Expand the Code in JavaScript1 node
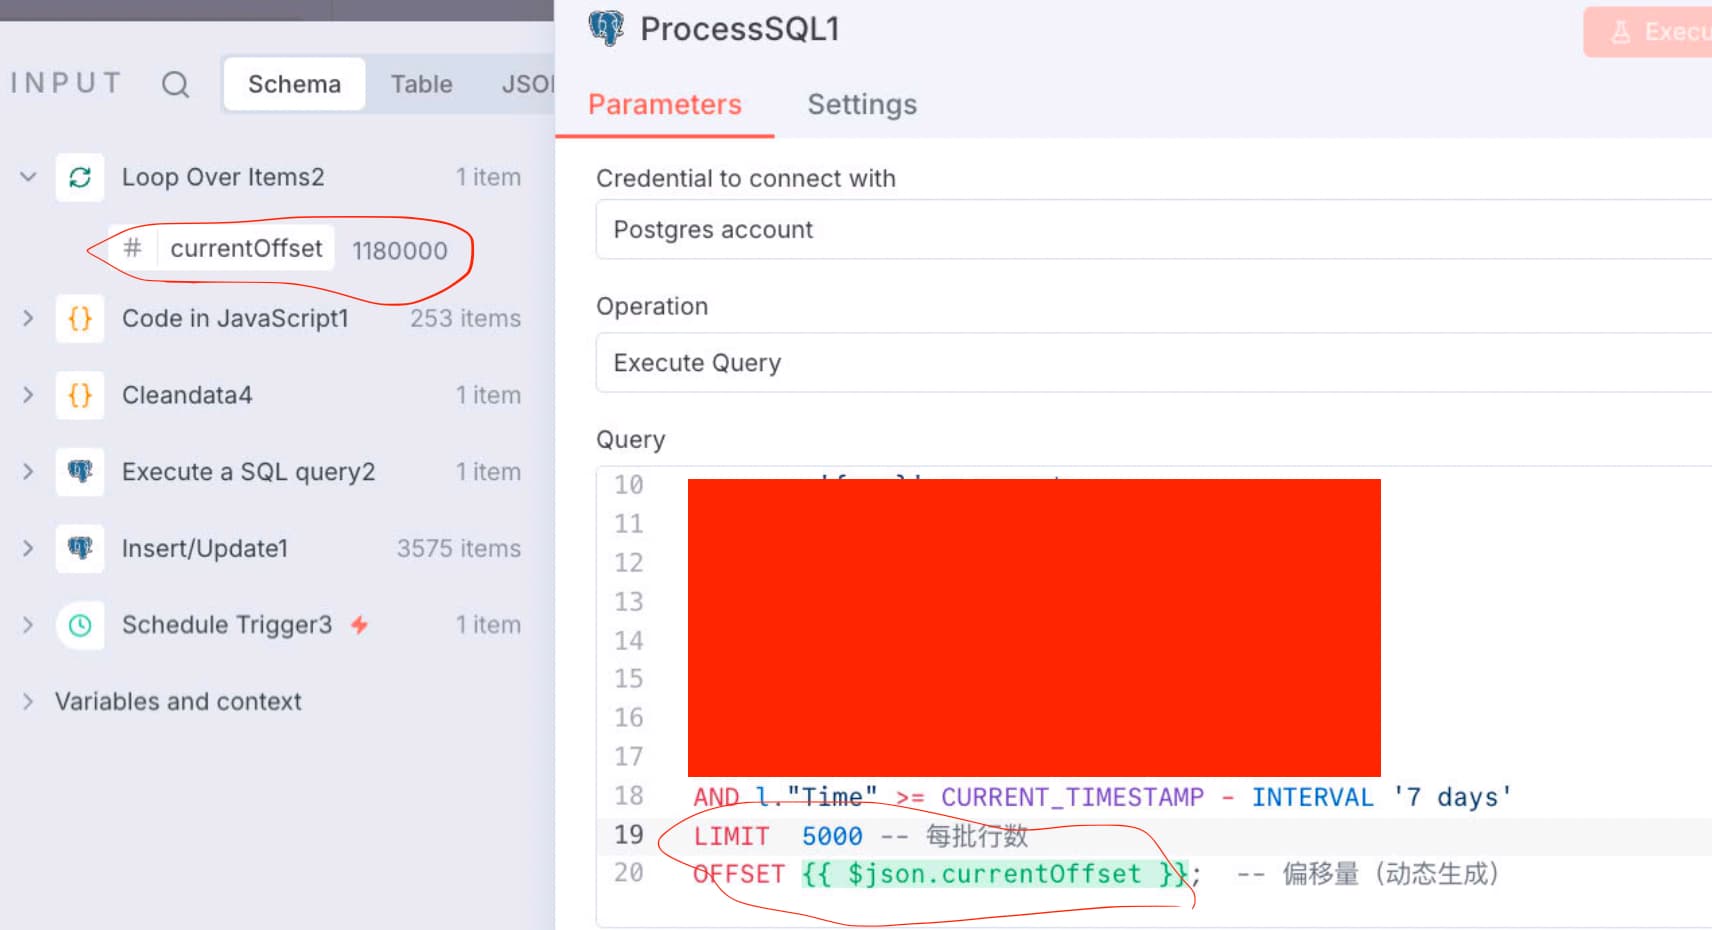This screenshot has height=930, width=1712. 28,318
